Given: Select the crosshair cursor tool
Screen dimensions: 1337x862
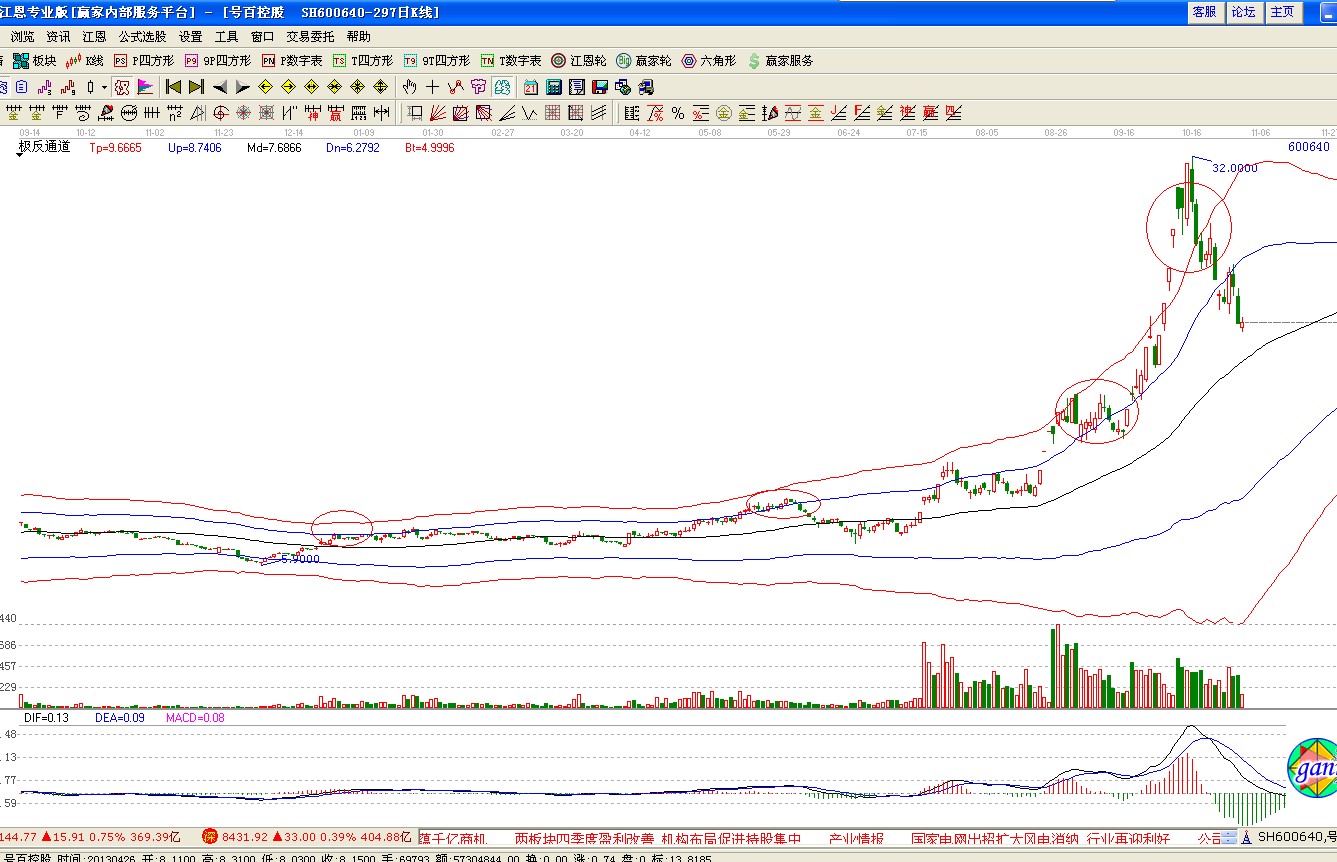Looking at the screenshot, I should coord(432,87).
